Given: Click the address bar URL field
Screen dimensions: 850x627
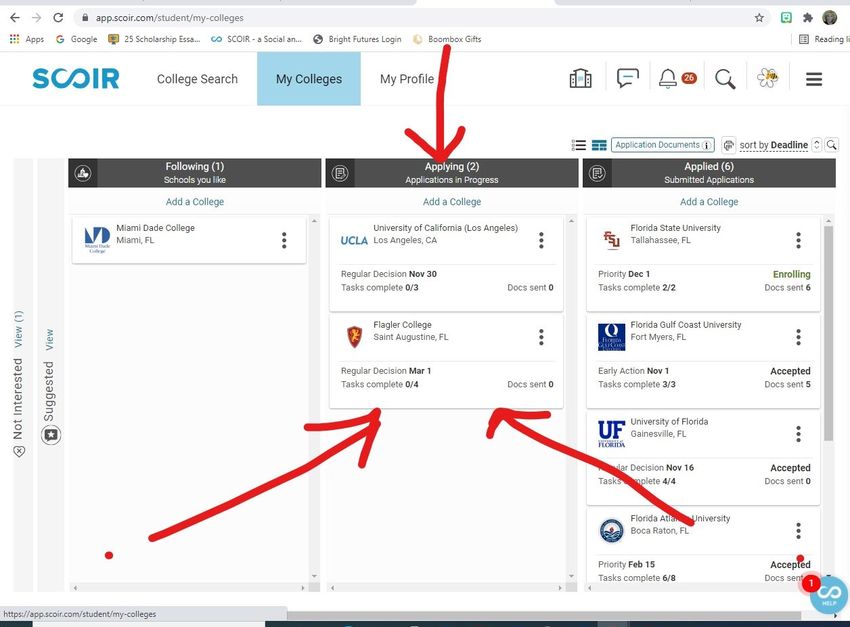Looking at the screenshot, I should tap(421, 18).
